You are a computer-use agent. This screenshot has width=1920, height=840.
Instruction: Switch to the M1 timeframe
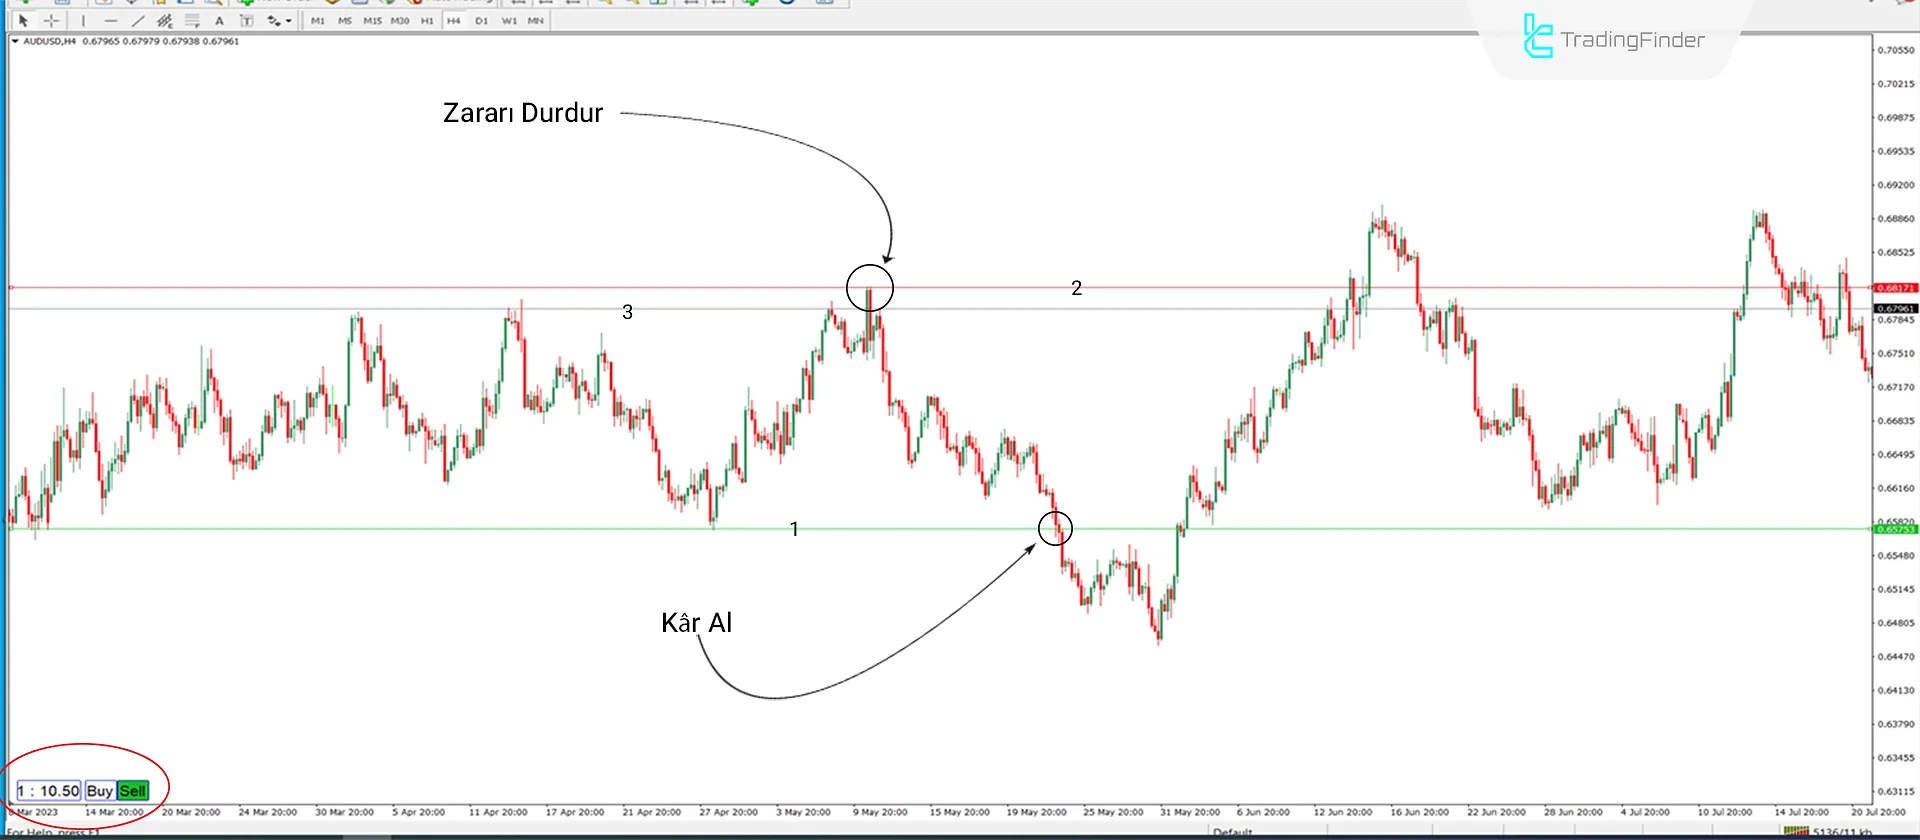click(318, 21)
